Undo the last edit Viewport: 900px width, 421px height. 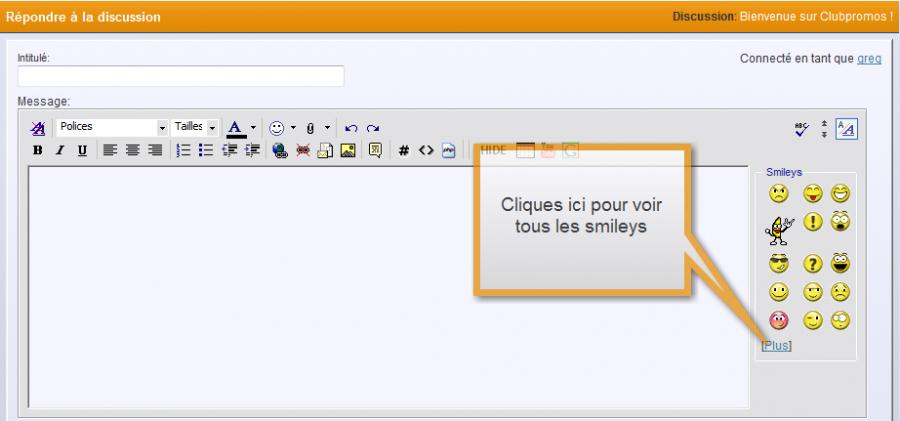pyautogui.click(x=352, y=128)
